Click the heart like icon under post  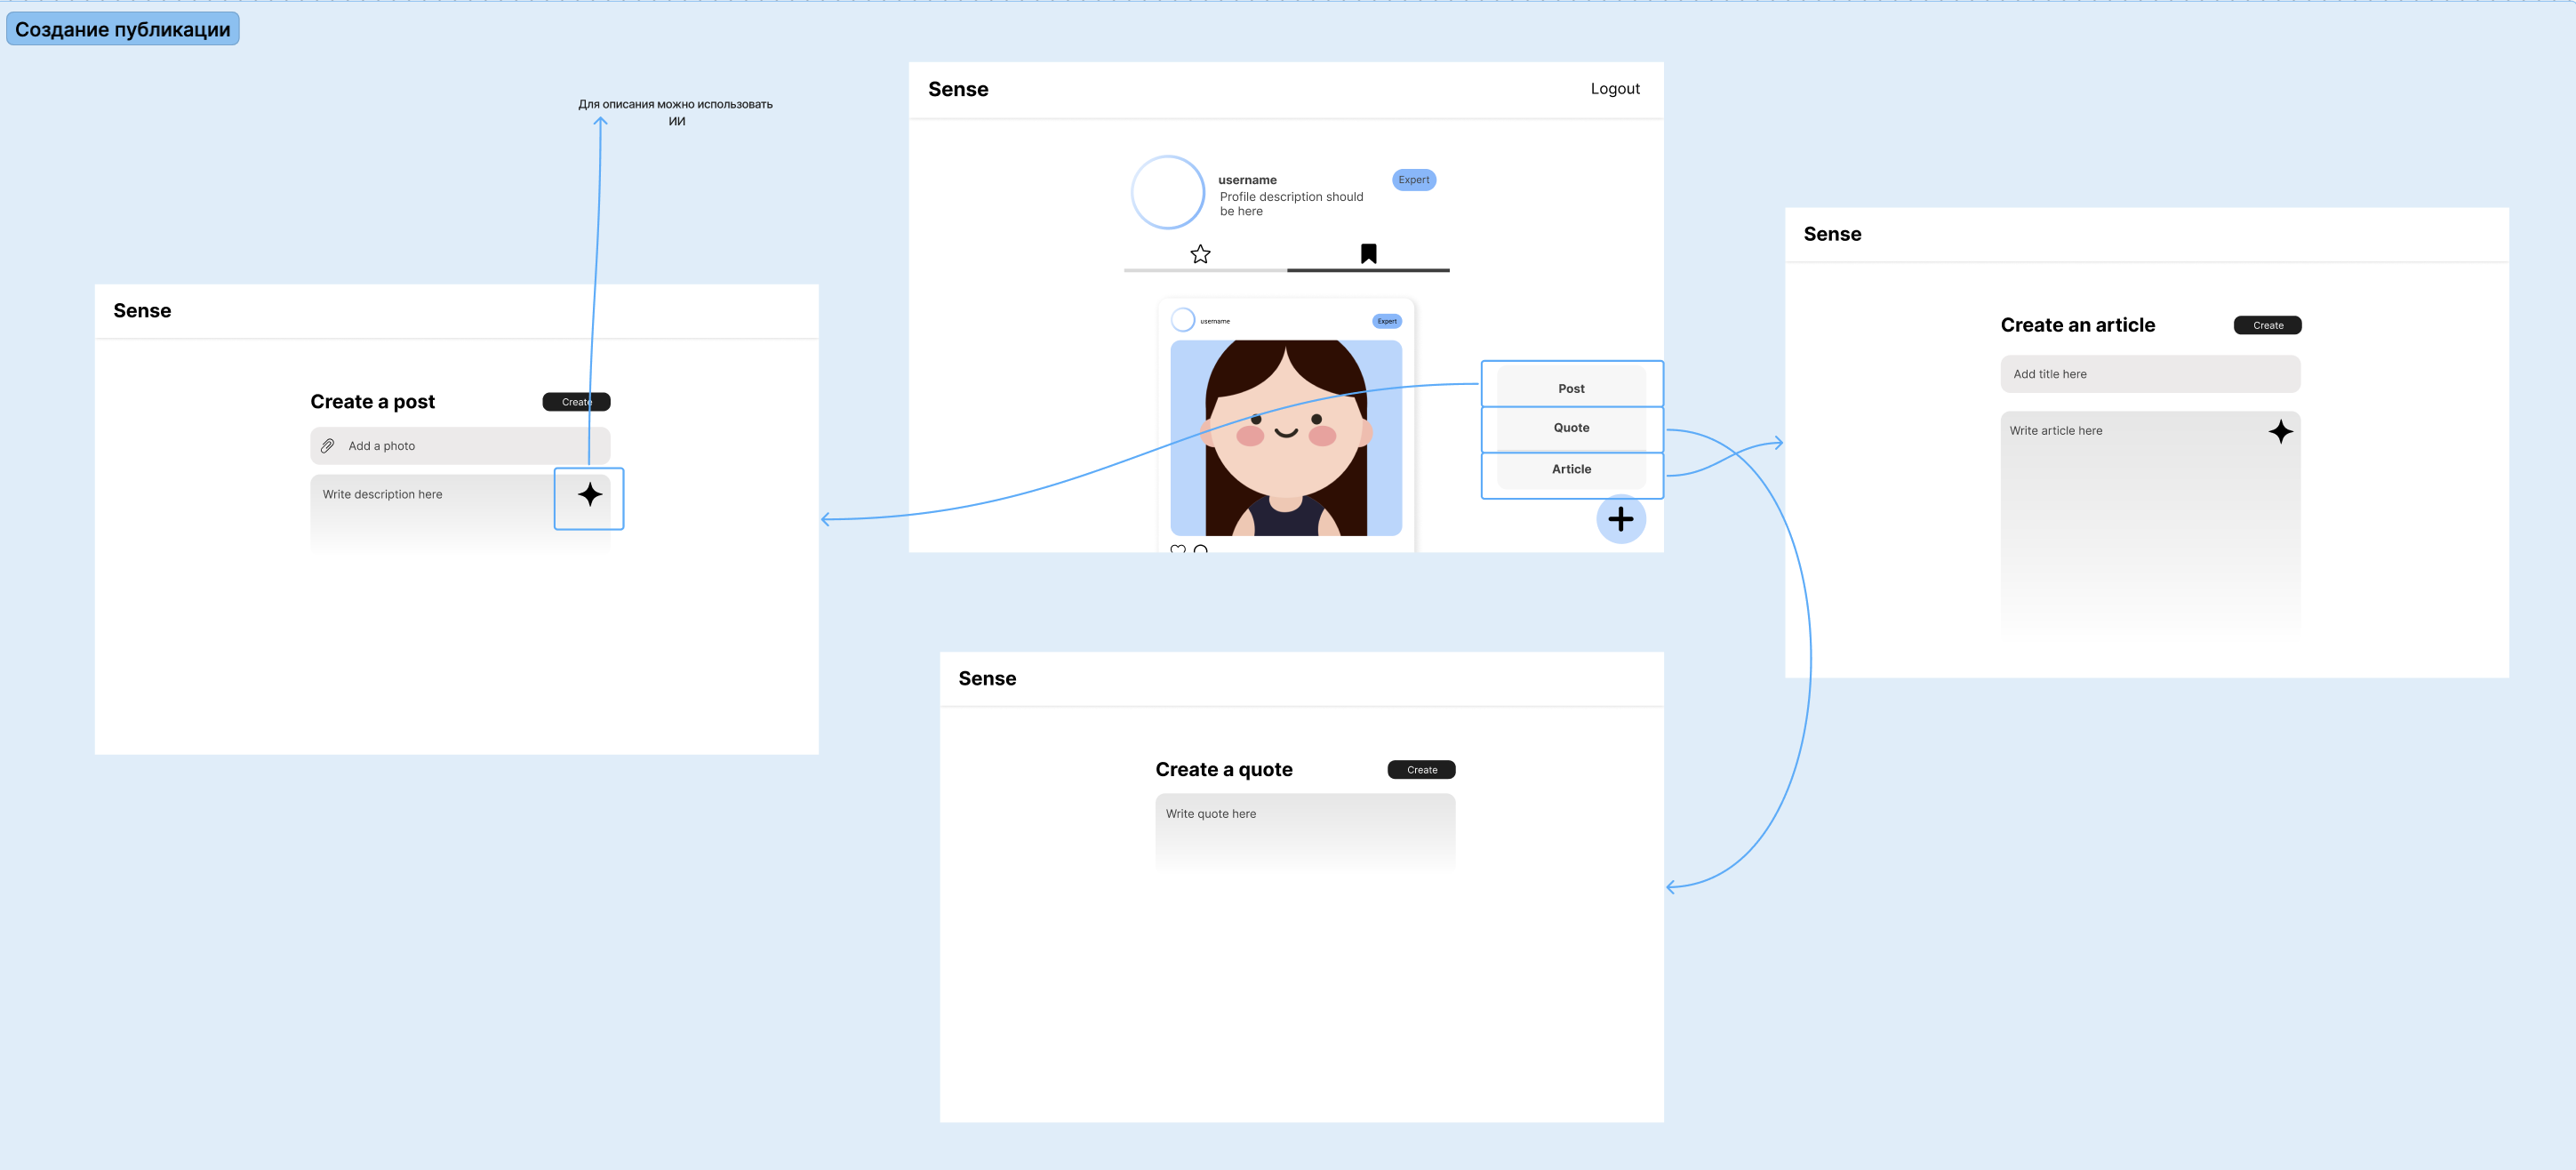tap(1178, 549)
